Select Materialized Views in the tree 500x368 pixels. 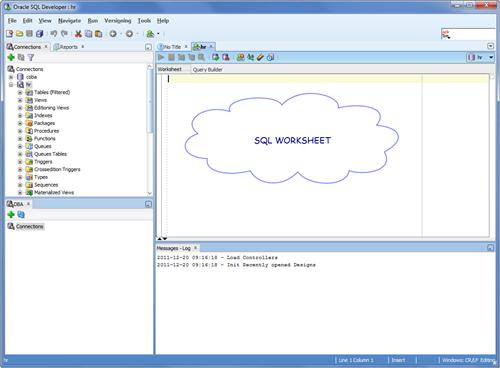click(x=54, y=192)
